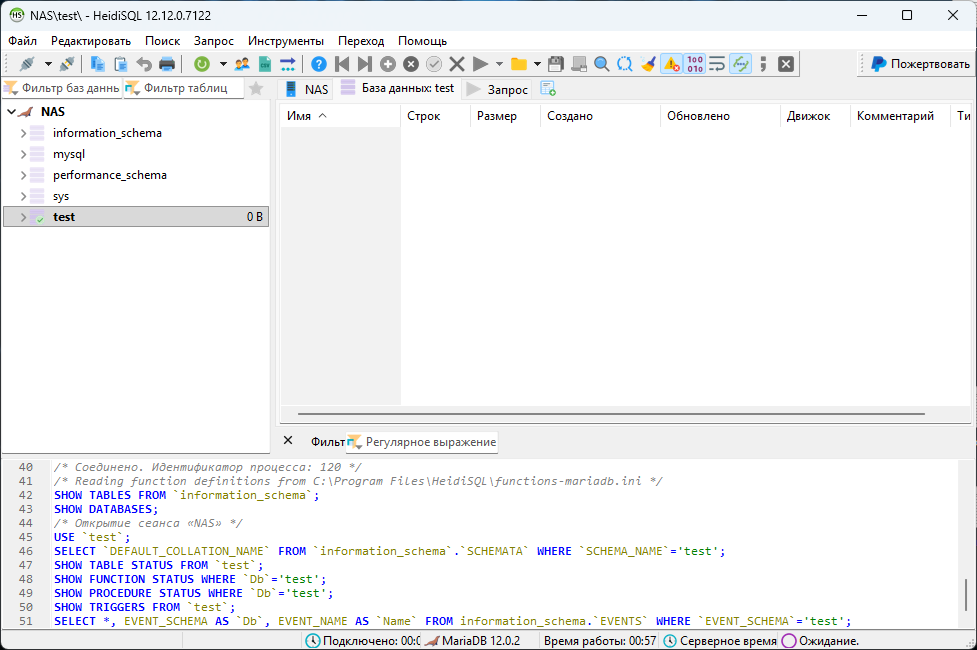Click the magnifier find text icon
This screenshot has width=977, height=650.
602,64
